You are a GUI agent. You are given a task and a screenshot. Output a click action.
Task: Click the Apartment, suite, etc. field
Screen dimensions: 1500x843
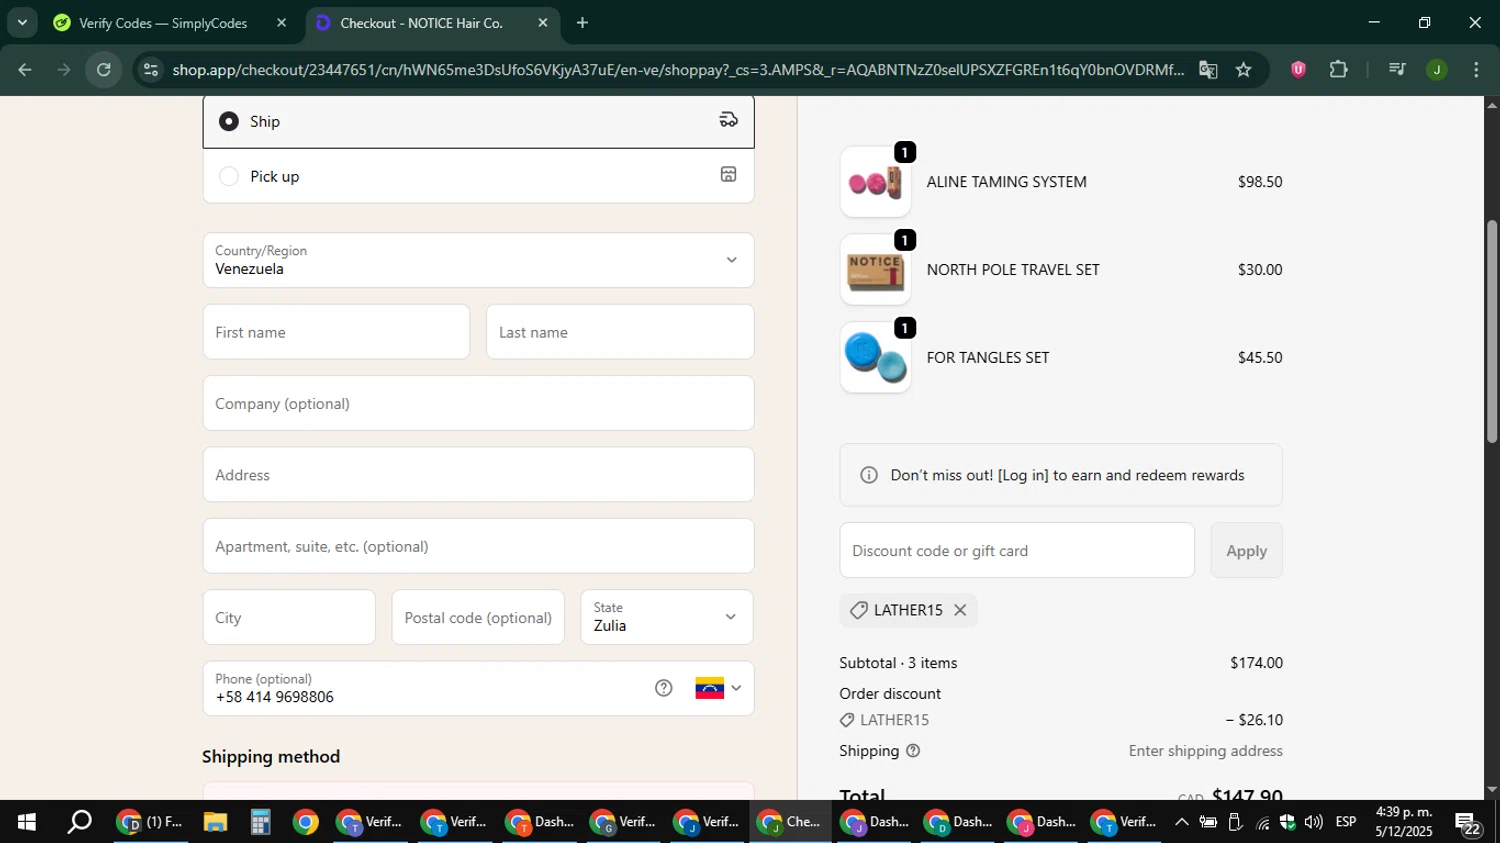click(478, 546)
